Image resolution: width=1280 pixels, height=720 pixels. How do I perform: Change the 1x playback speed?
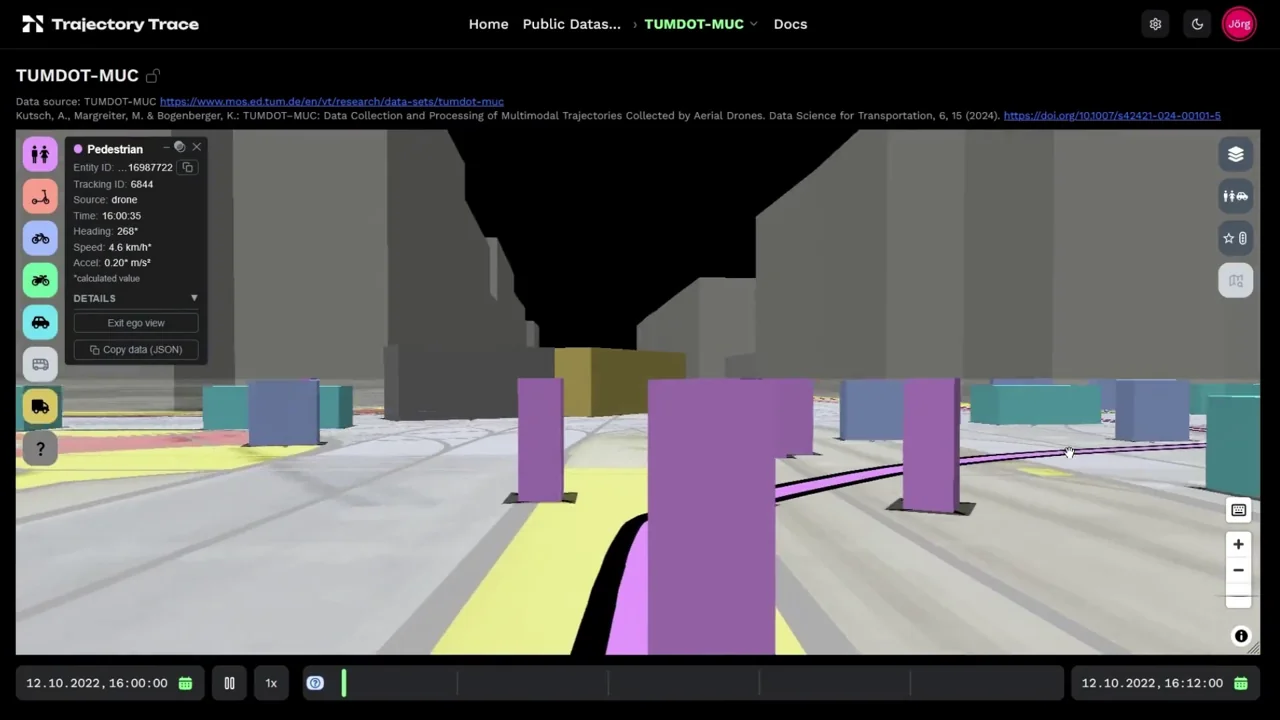[x=271, y=683]
